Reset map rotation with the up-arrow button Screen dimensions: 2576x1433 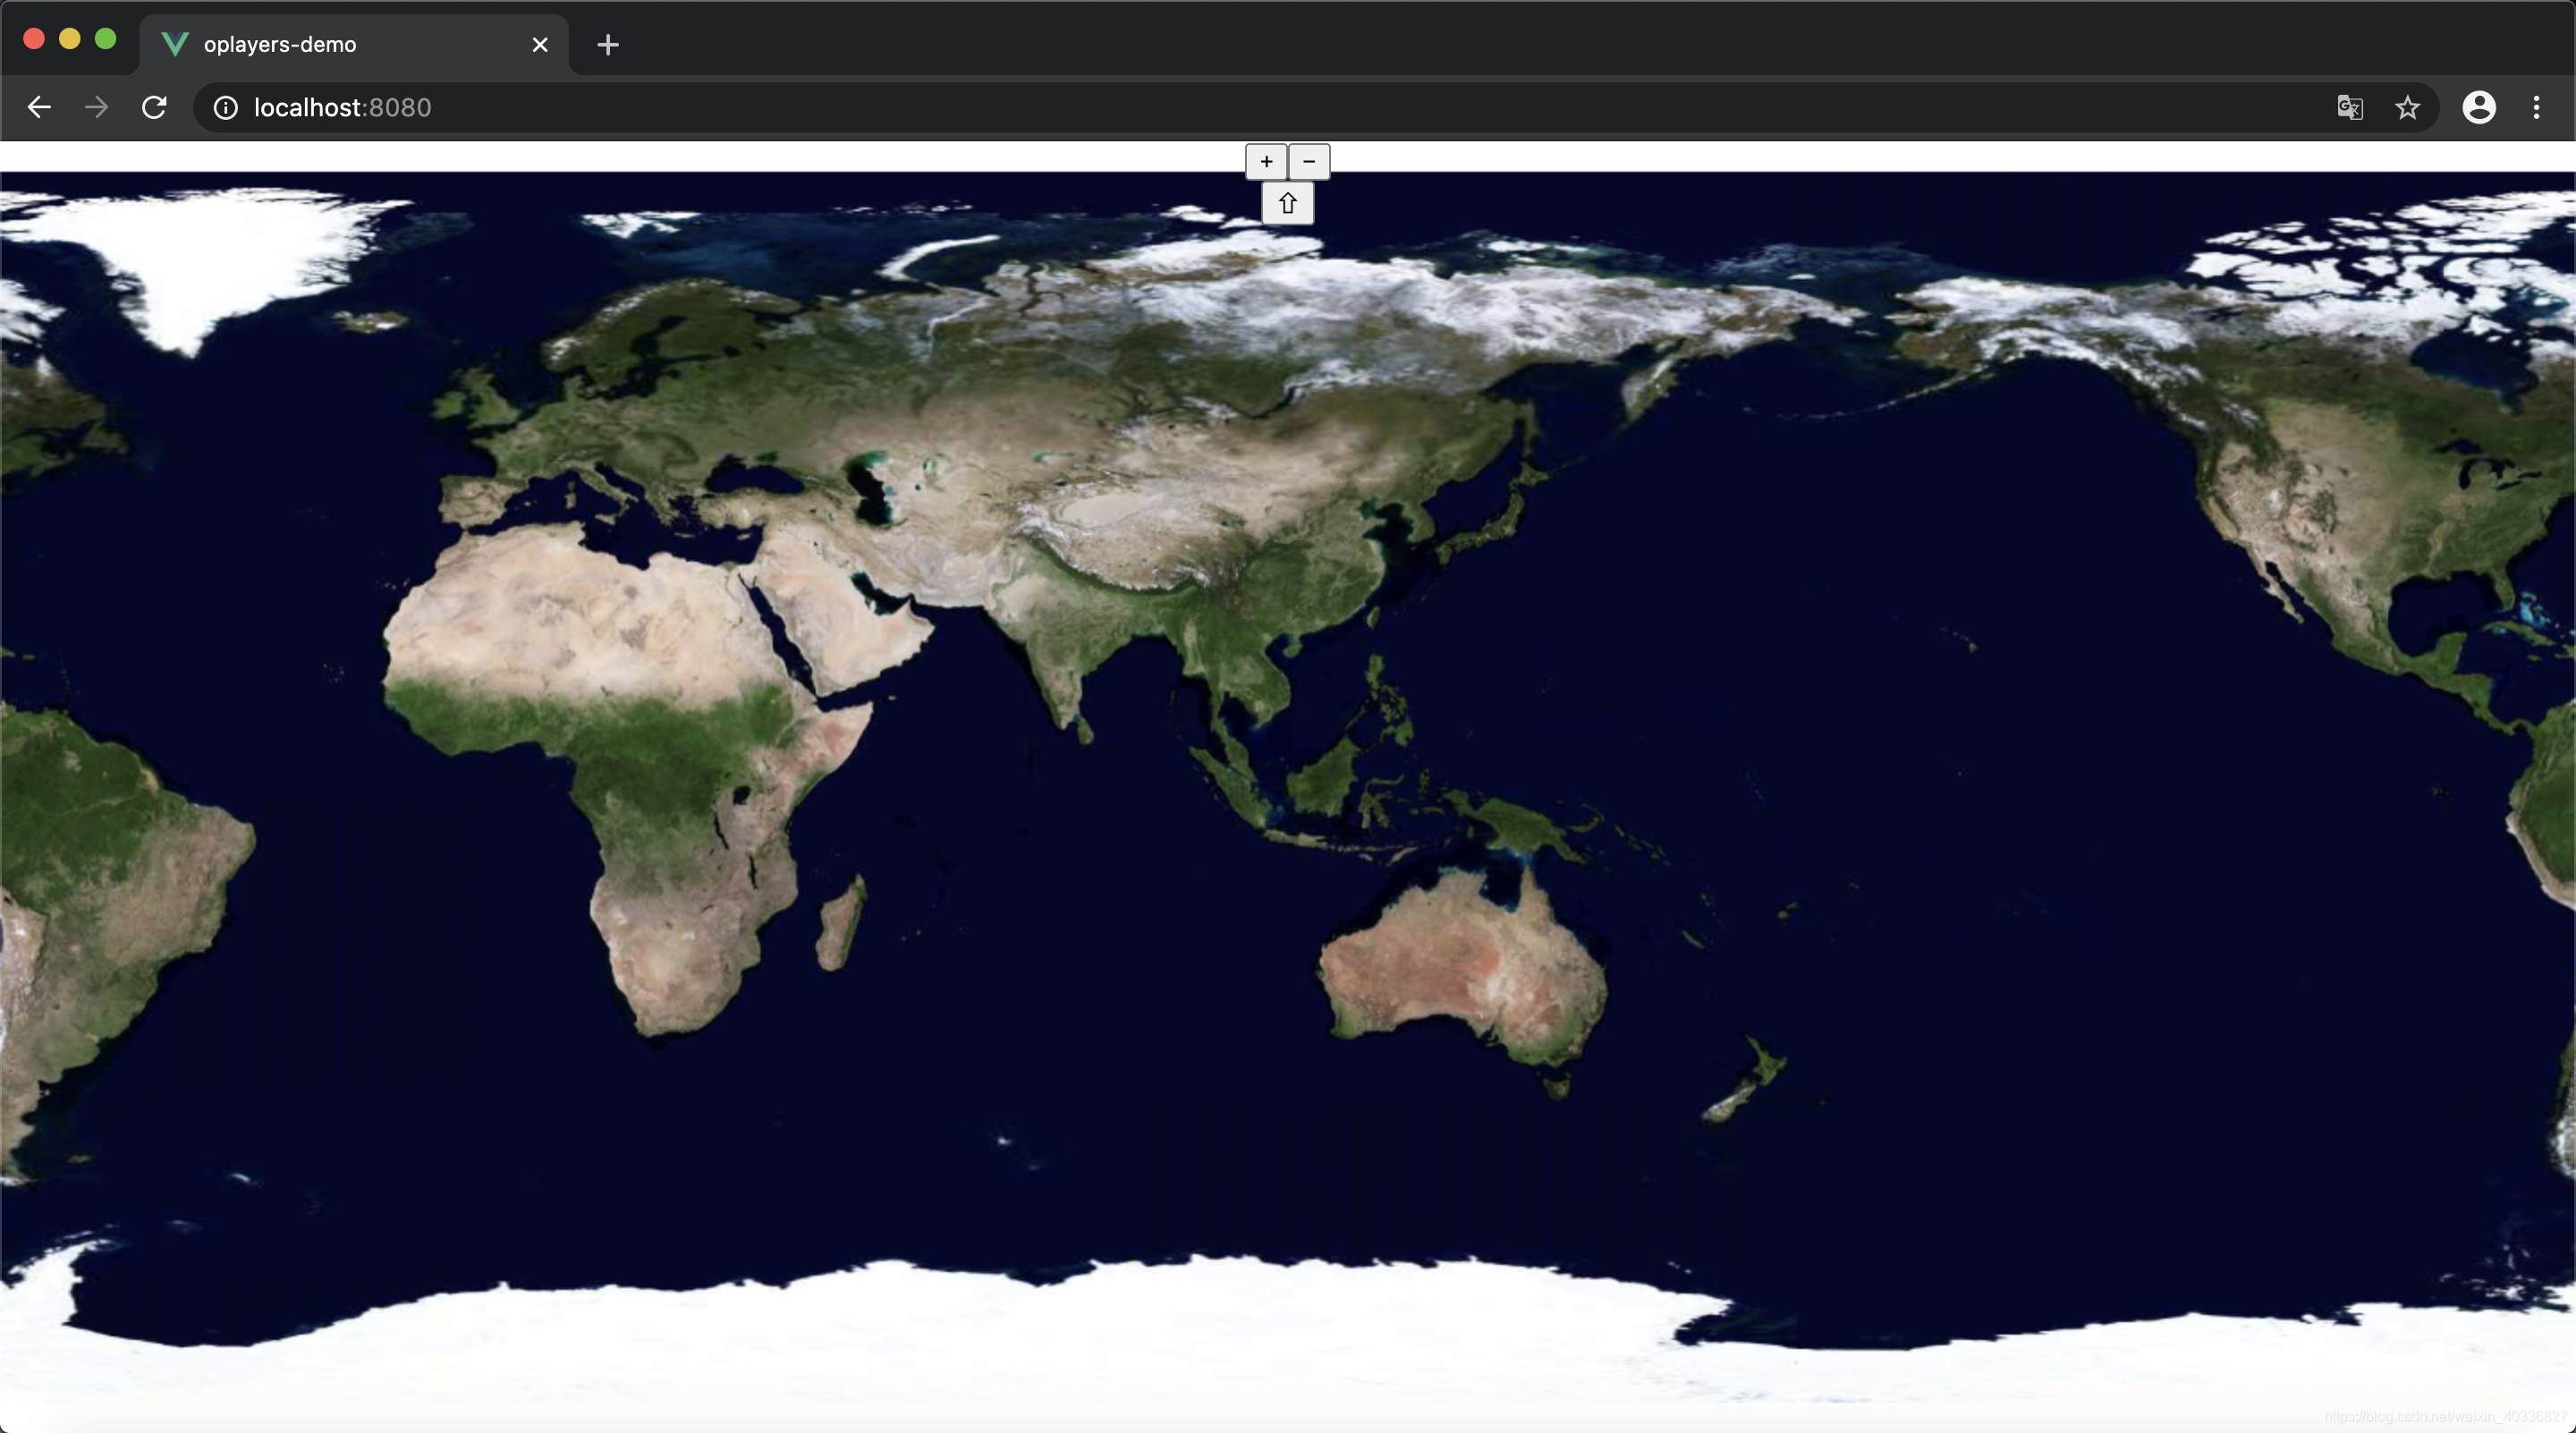(x=1287, y=204)
